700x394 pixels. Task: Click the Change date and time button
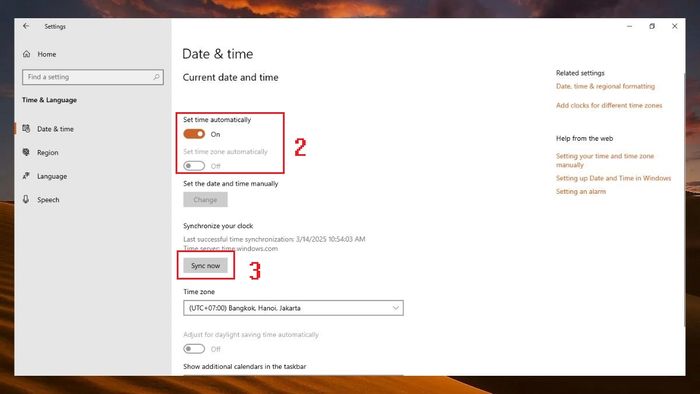click(205, 199)
